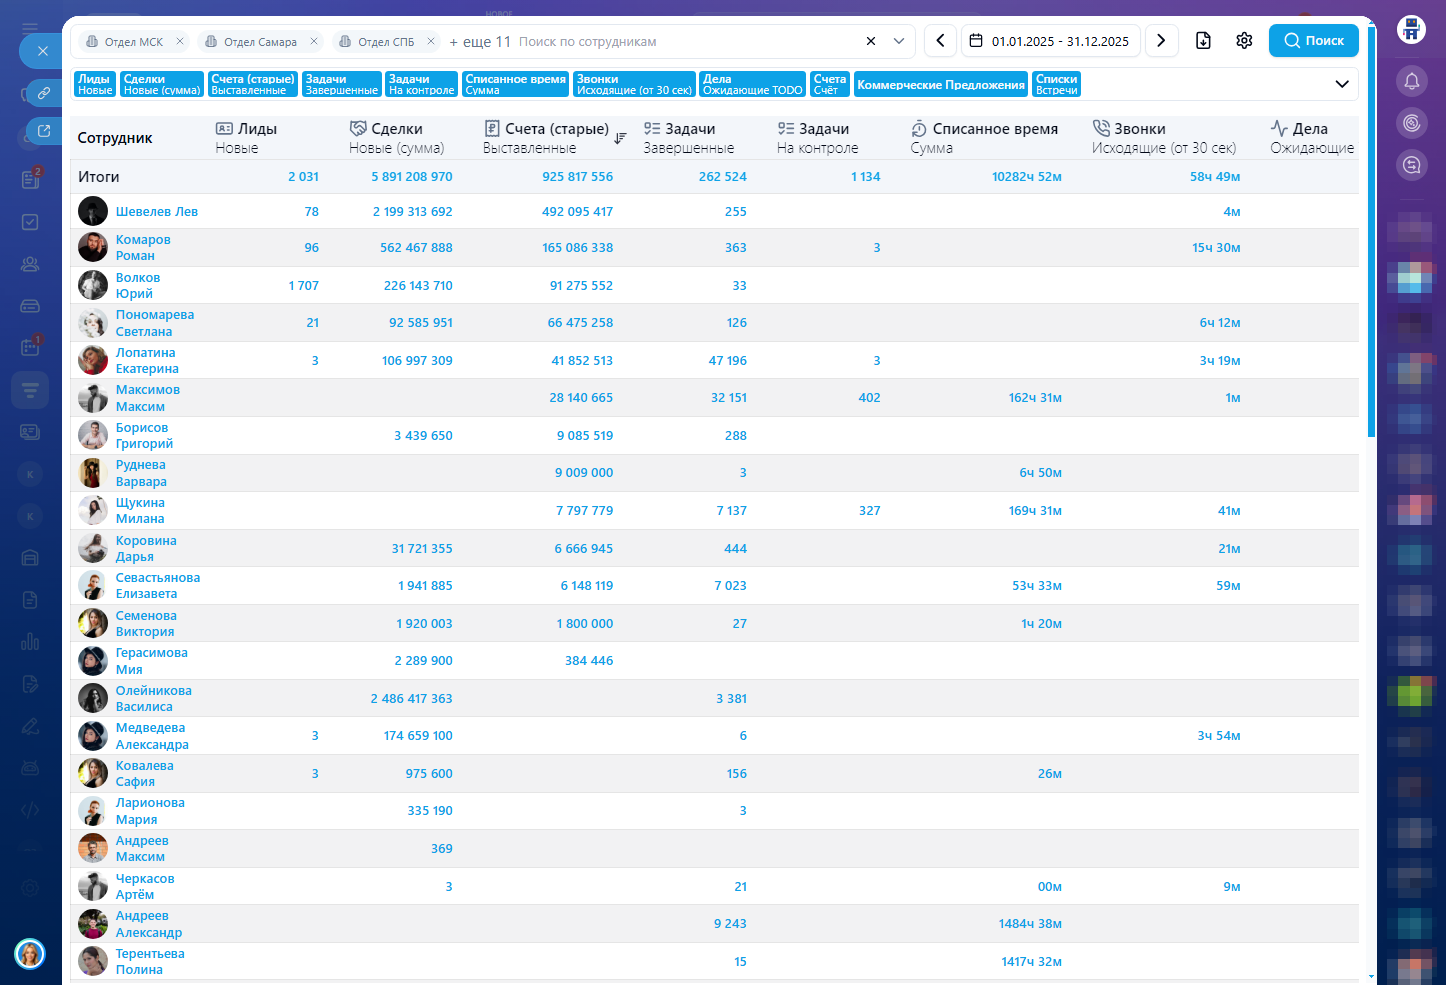This screenshot has height=985, width=1446.
Task: Go to the previous date period
Action: [x=940, y=41]
